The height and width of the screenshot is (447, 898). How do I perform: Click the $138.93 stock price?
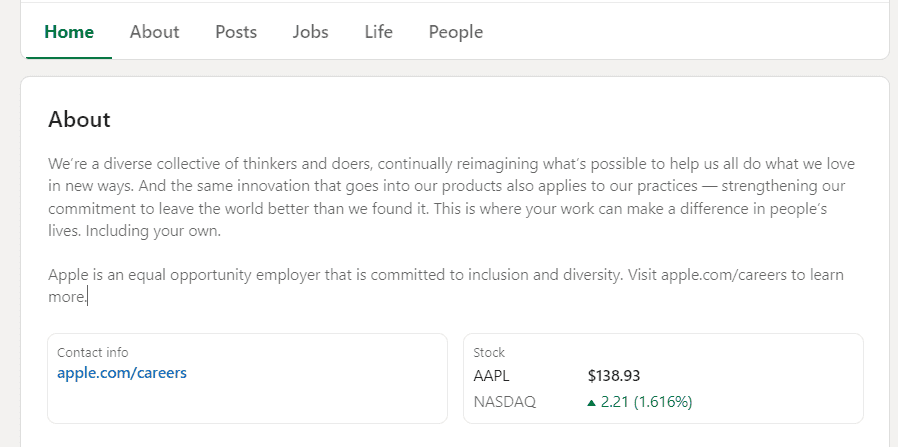pyautogui.click(x=614, y=376)
